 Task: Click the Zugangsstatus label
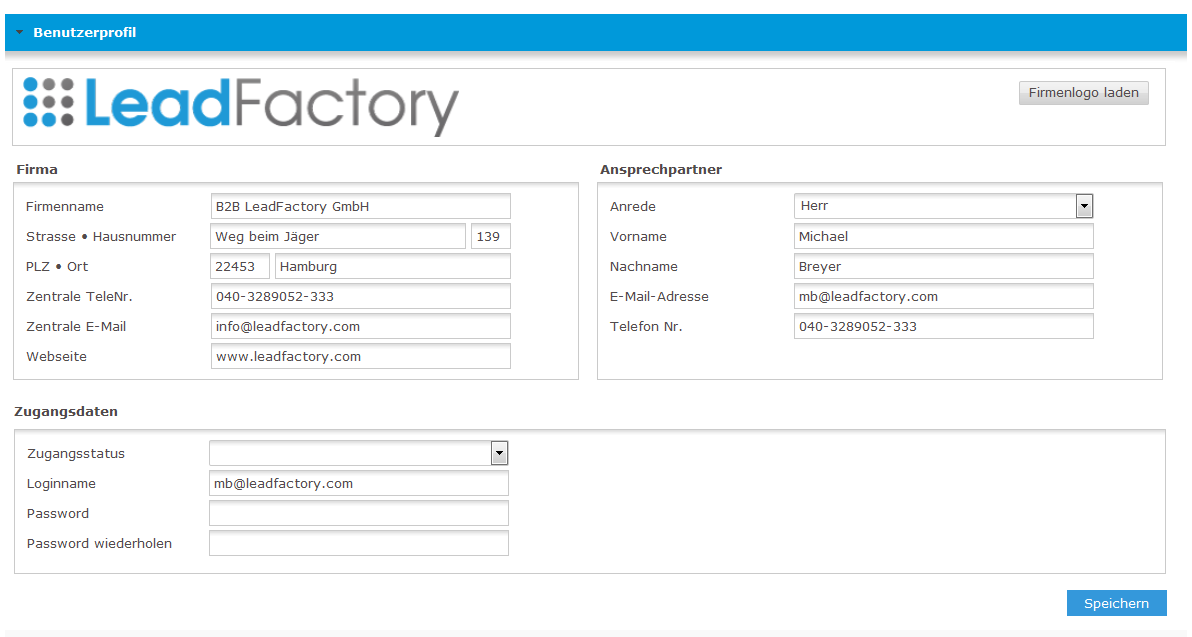[75, 454]
